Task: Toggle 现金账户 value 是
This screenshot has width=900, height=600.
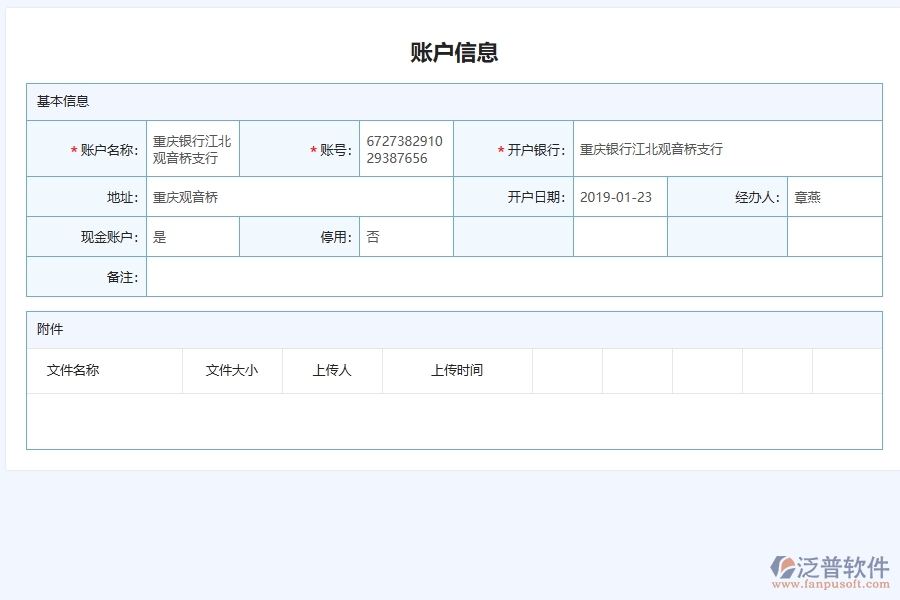Action: pyautogui.click(x=192, y=236)
